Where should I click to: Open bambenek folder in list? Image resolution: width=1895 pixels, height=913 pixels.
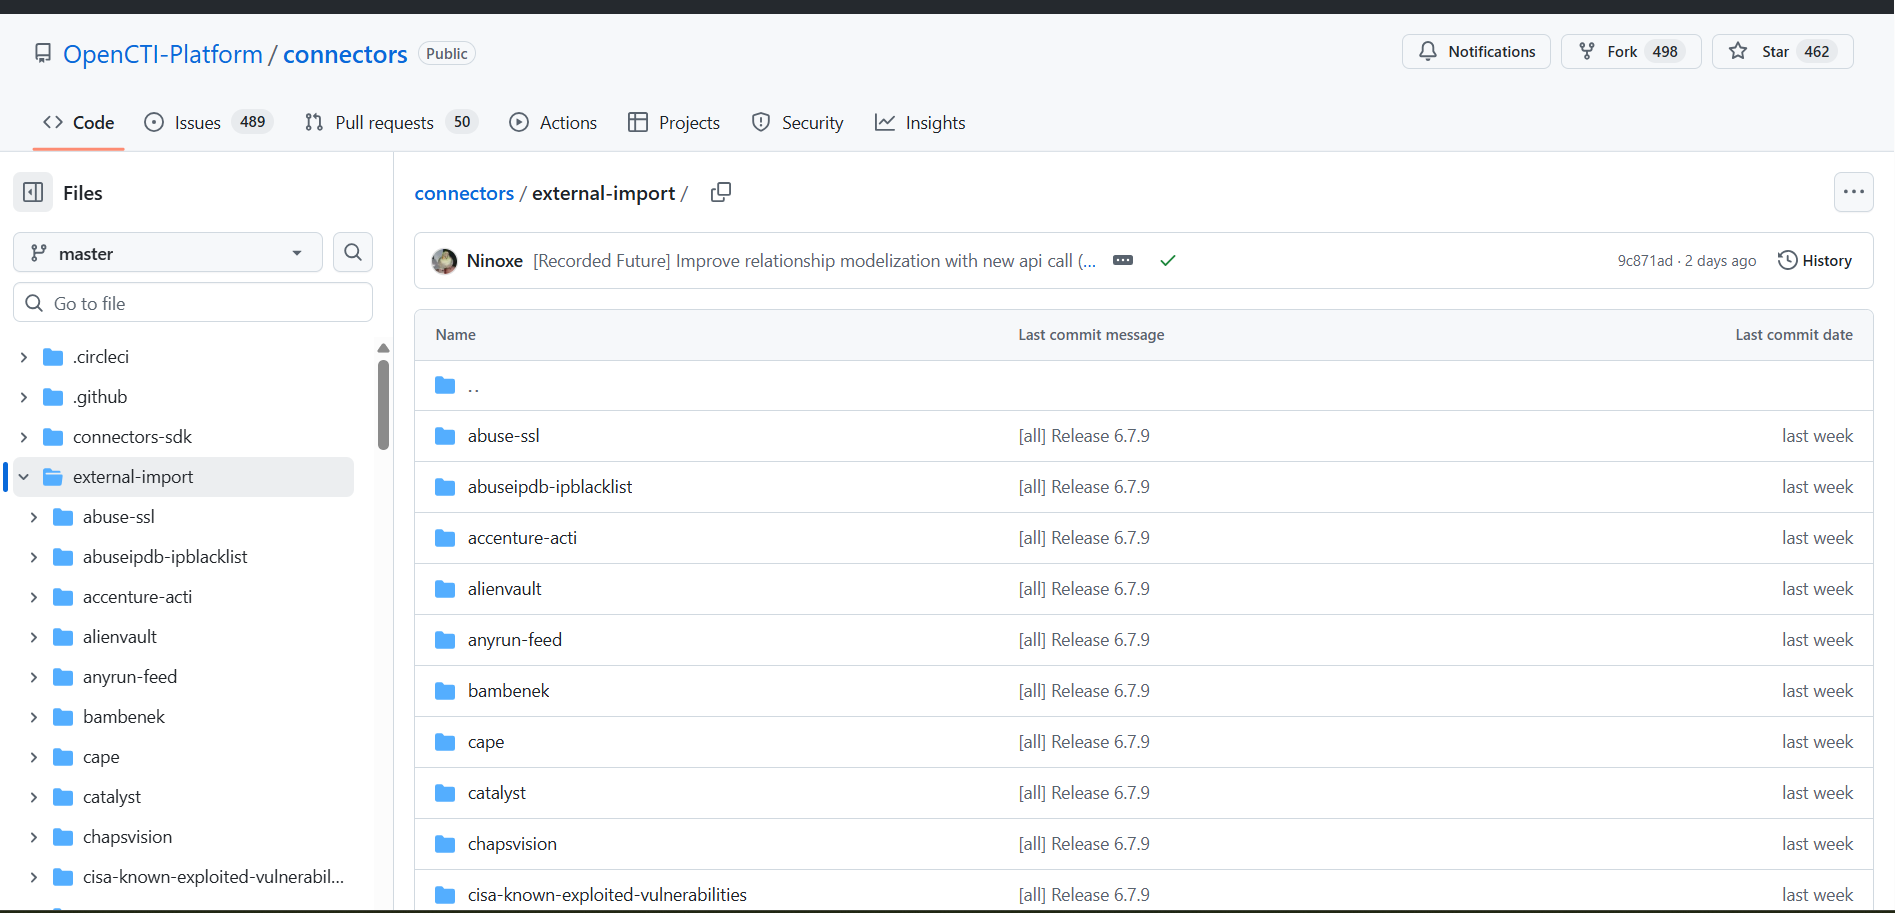(508, 691)
